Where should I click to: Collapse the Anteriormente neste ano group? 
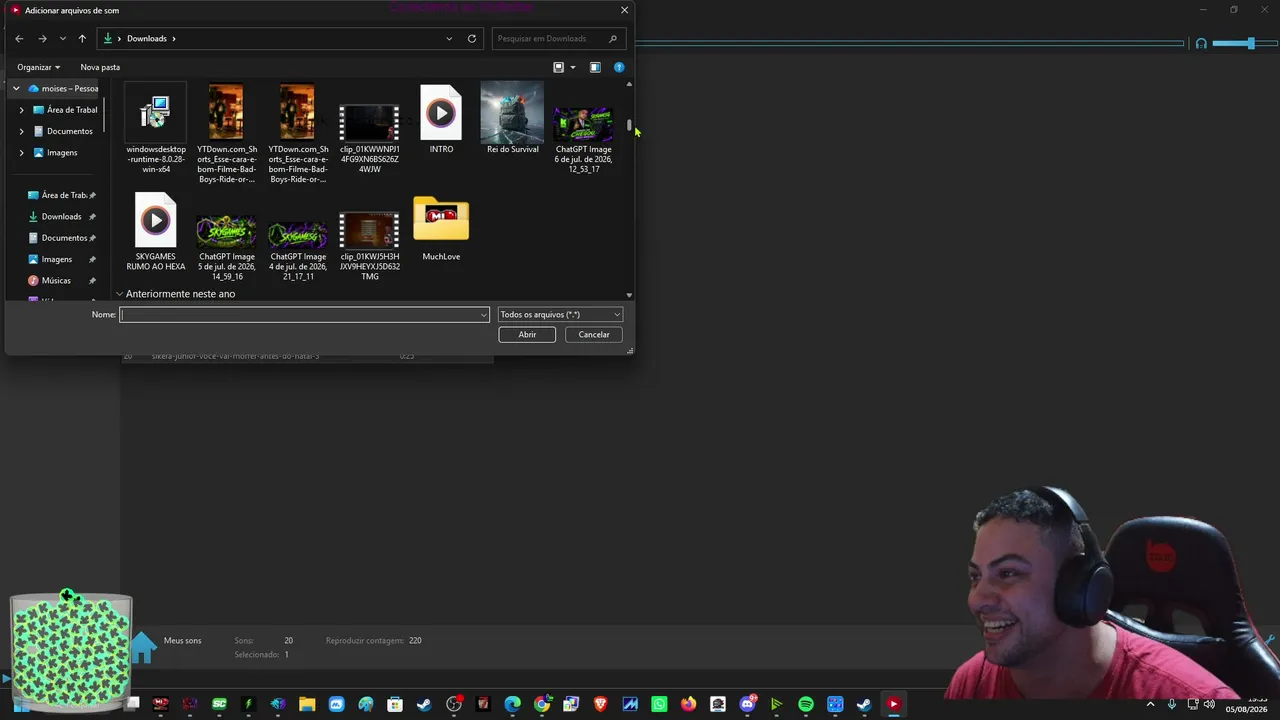coord(120,294)
